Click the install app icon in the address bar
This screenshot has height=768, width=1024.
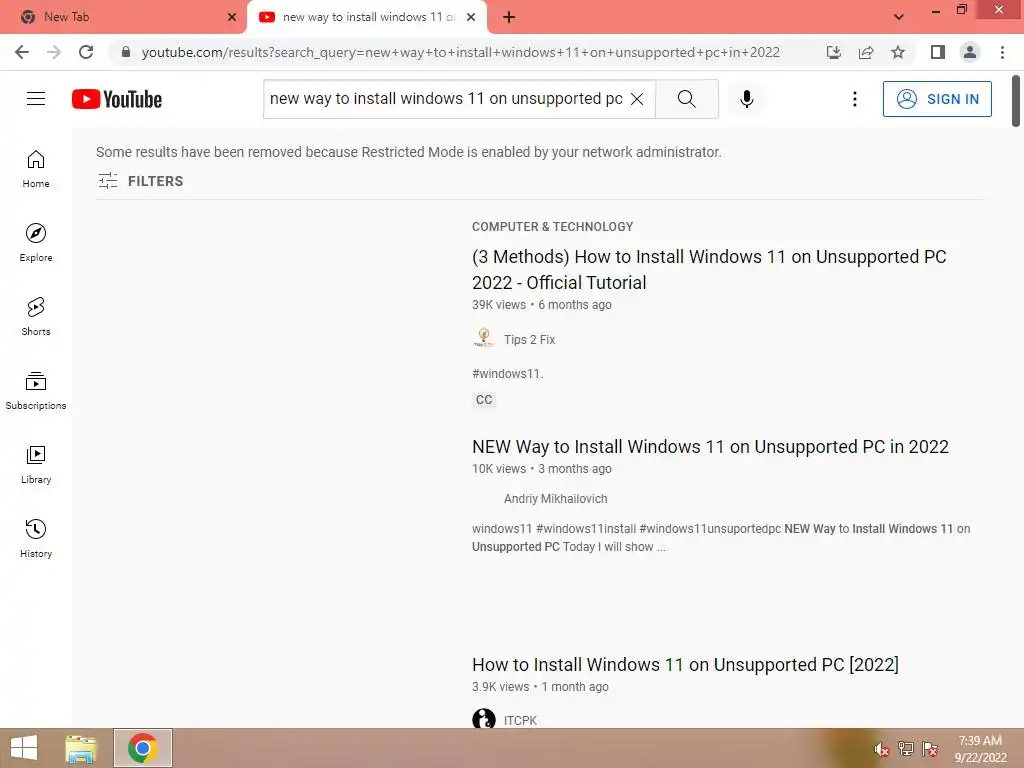[833, 52]
